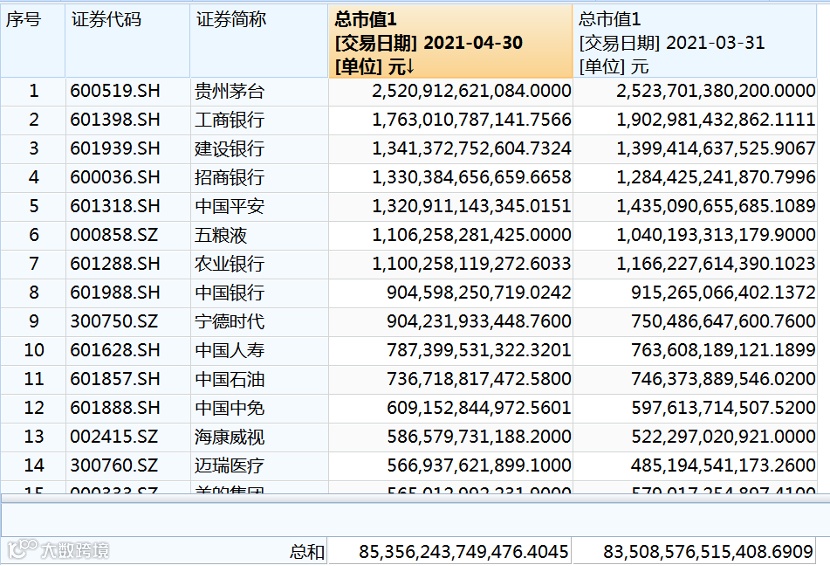
Task: Select value 1,106,258,281,425.0000
Action: (x=471, y=235)
